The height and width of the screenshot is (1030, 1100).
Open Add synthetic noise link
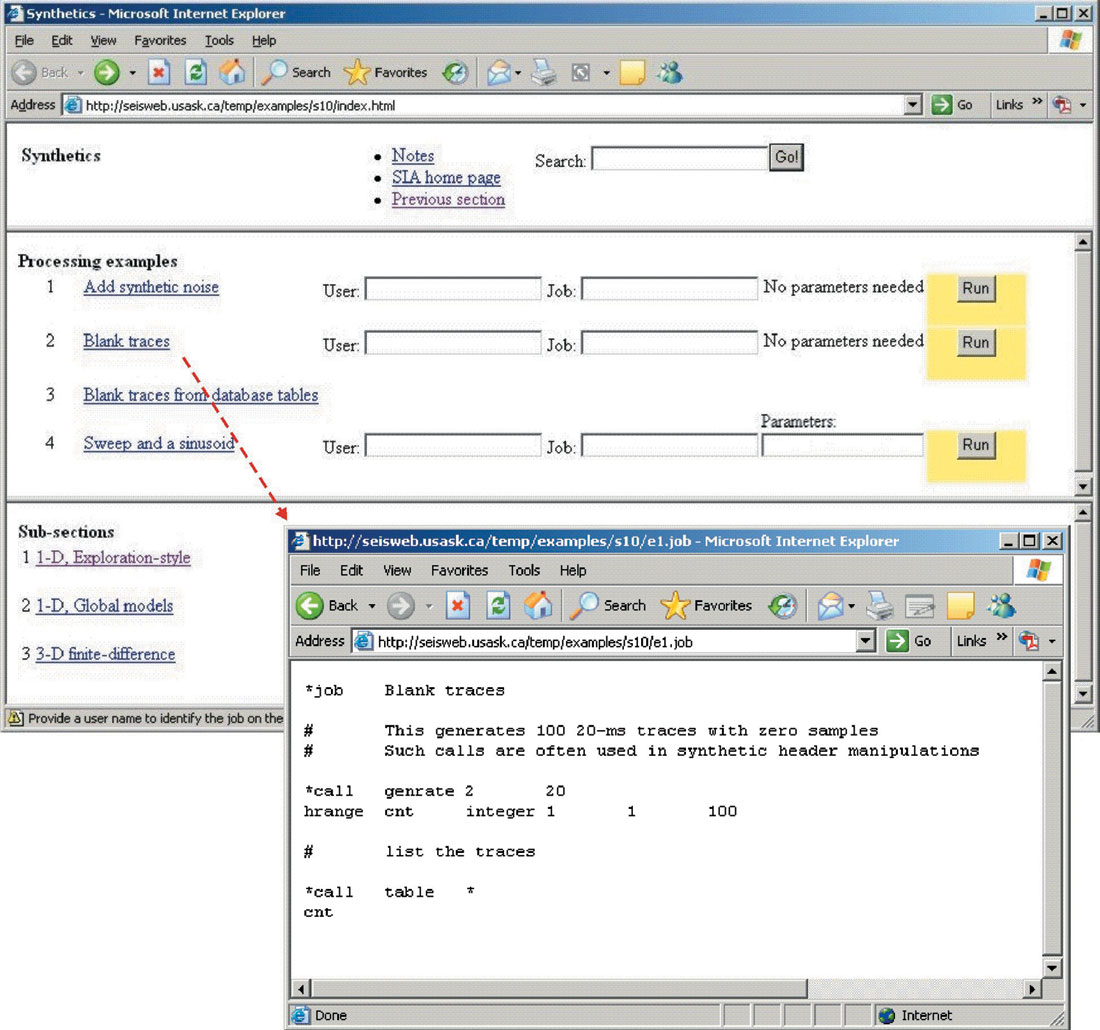tap(151, 287)
